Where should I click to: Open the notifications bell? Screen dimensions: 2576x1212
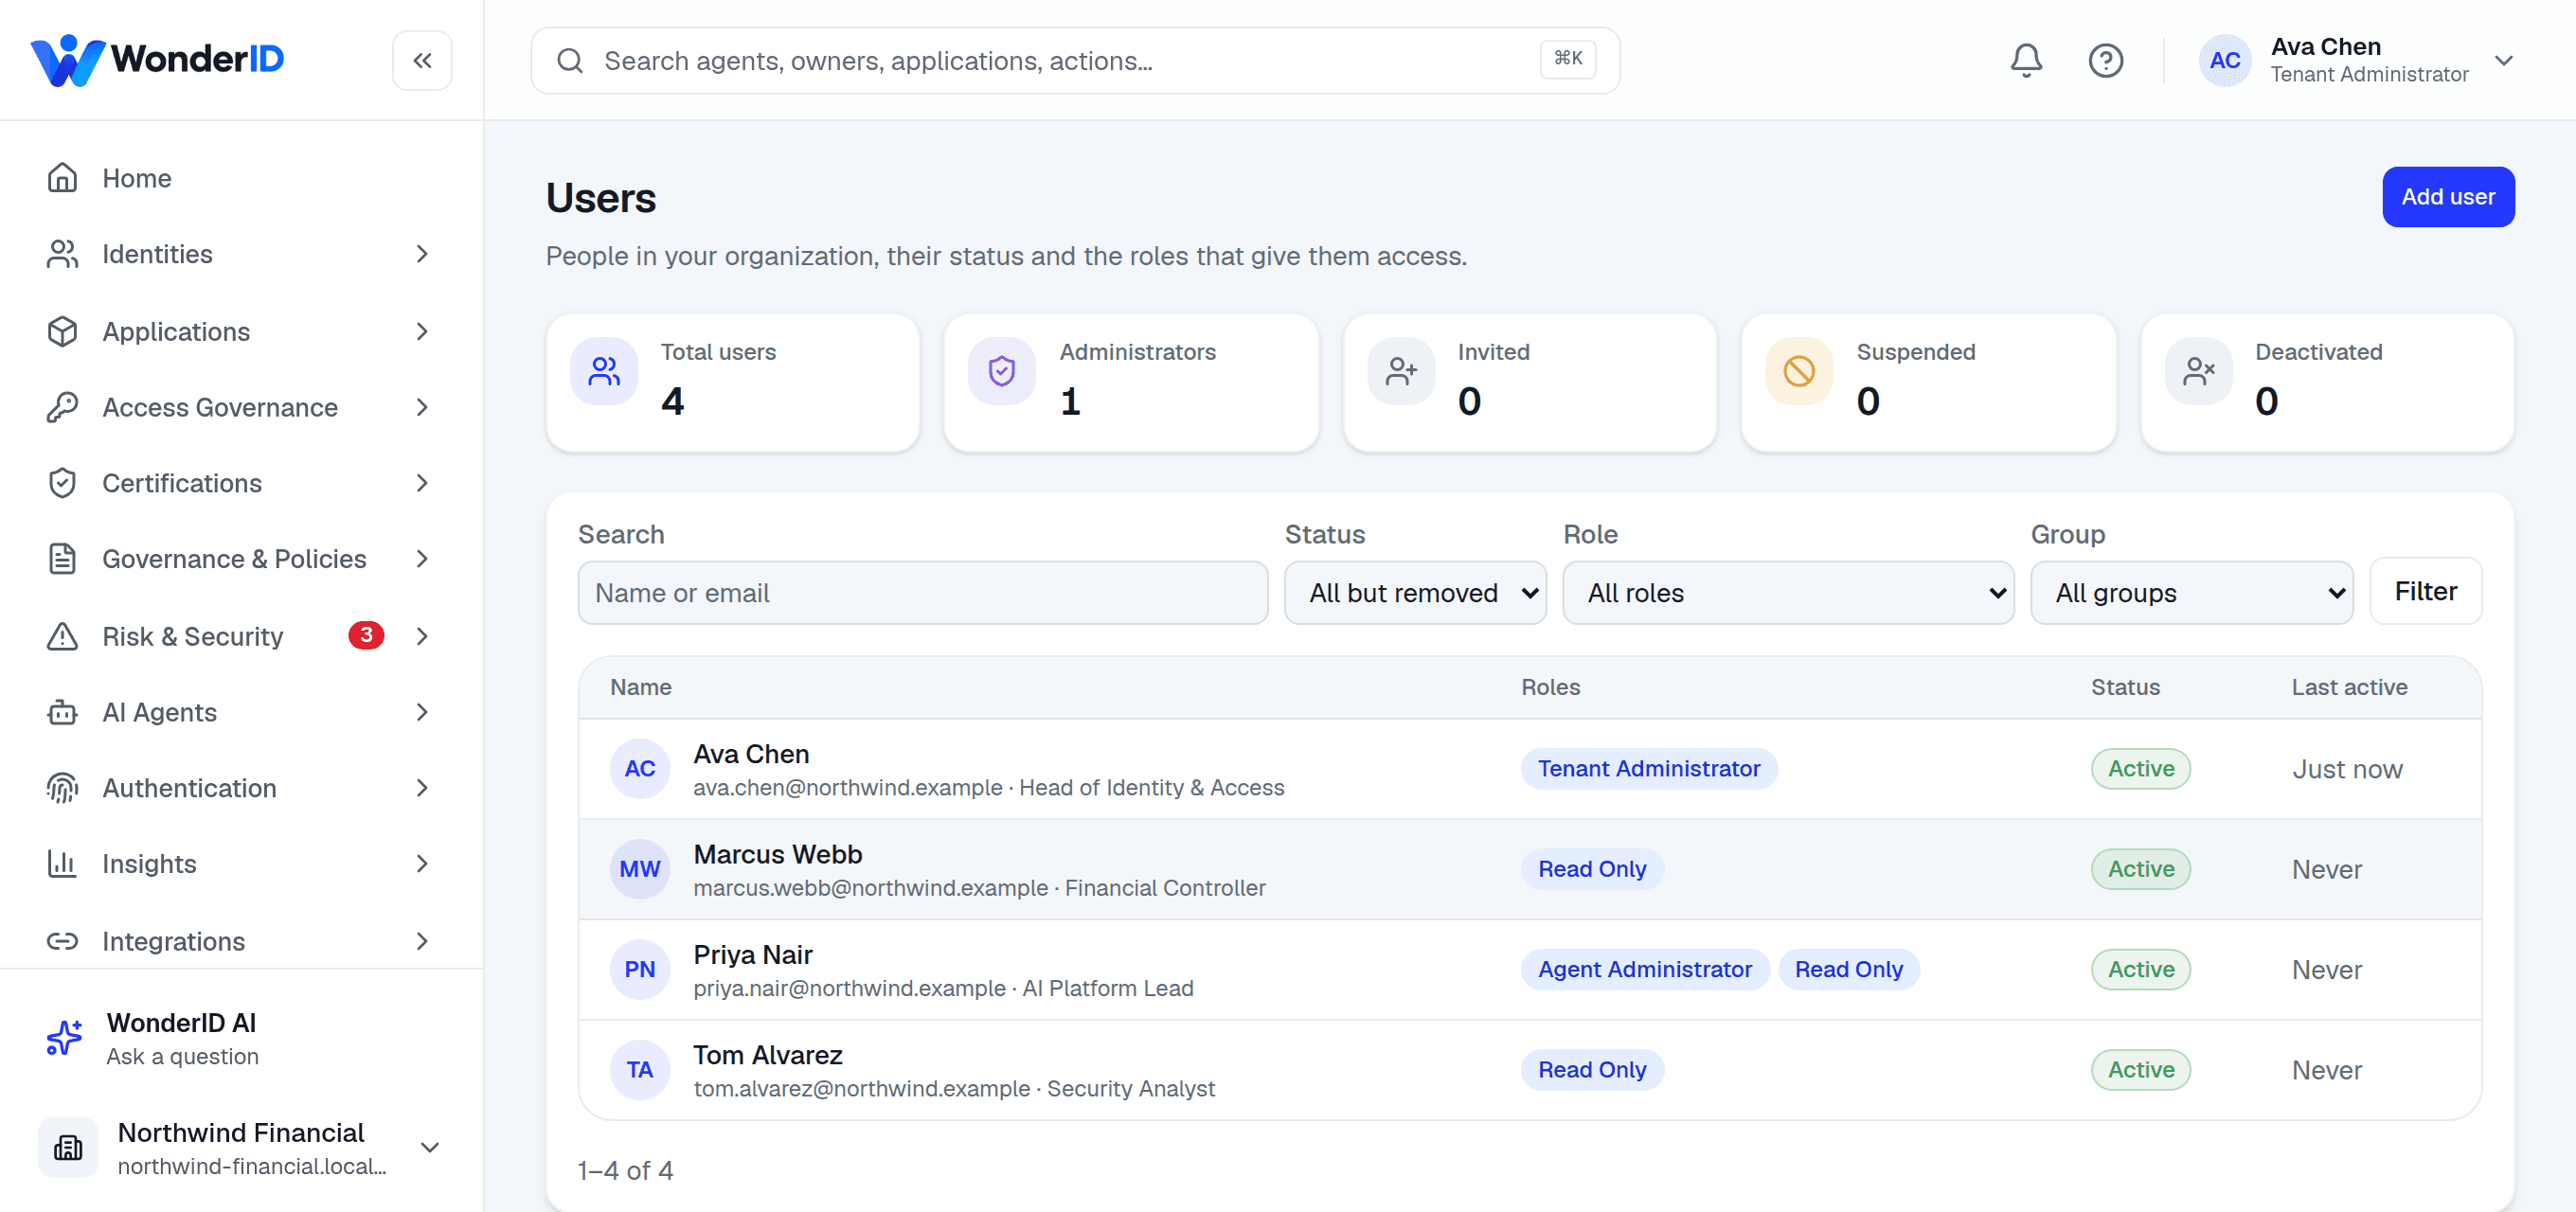[2026, 60]
